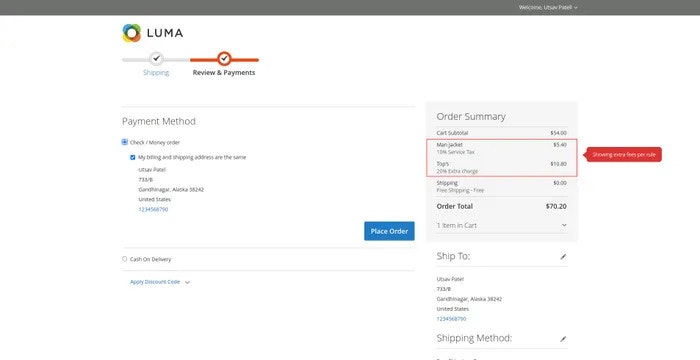
Task: Edit the Ship To address pencil icon
Action: click(x=563, y=257)
